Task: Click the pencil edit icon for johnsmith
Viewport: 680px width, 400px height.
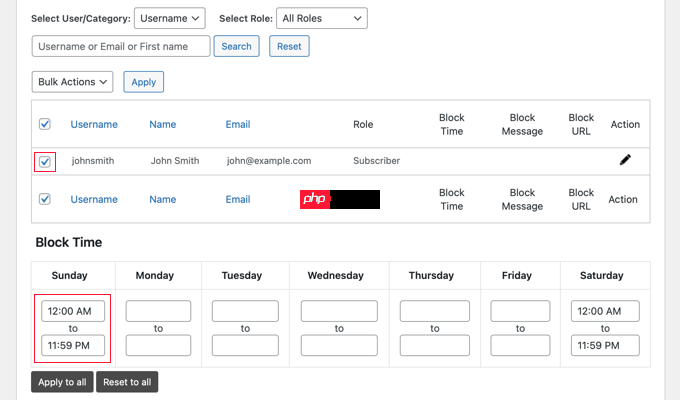Action: point(625,160)
